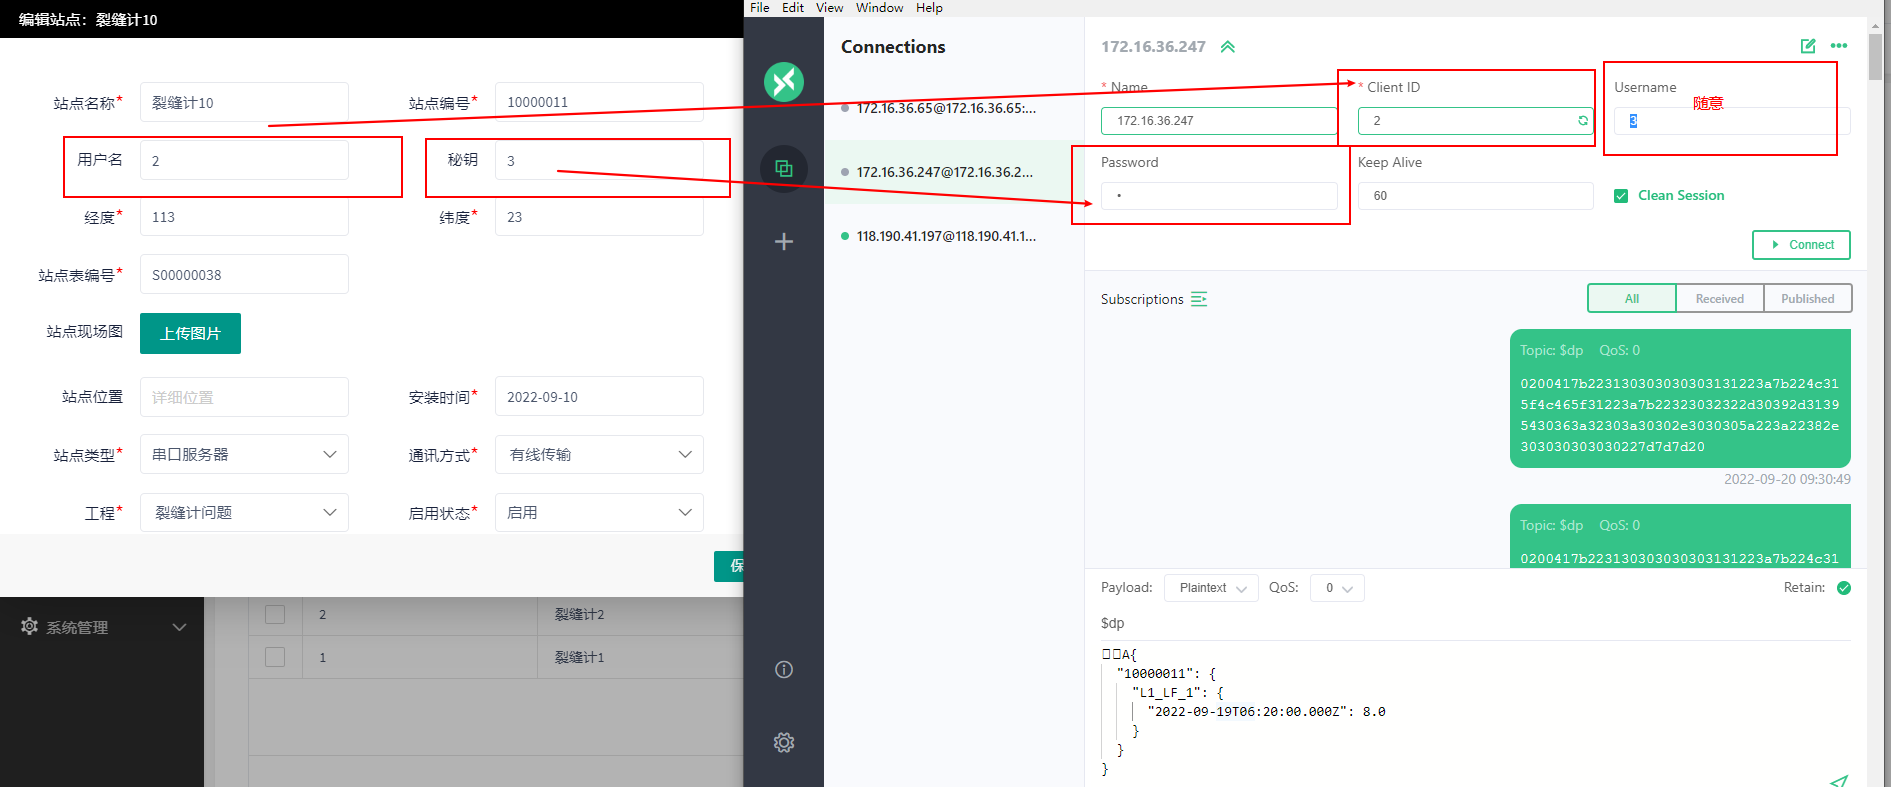Click the Connect button
Screen dimensions: 1891x787
[x=1801, y=245]
